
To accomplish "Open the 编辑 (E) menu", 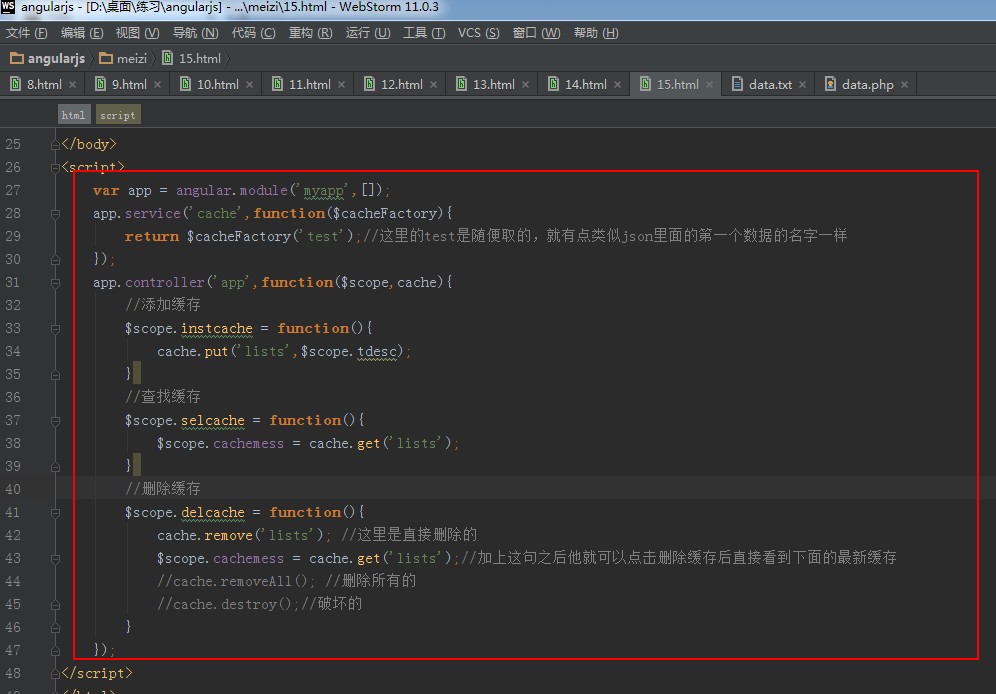I will 82,33.
